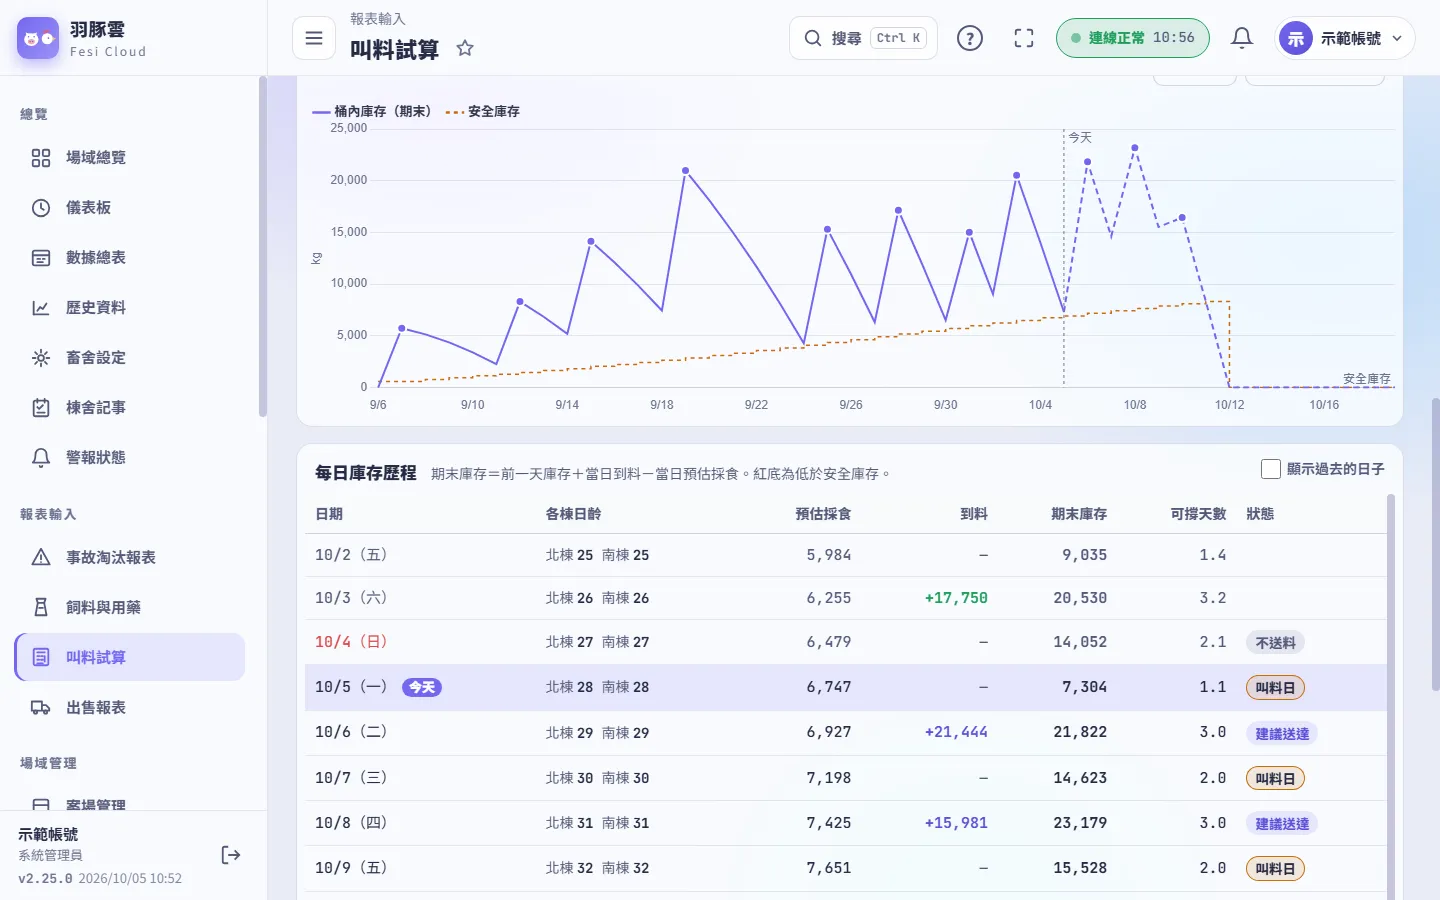Click the 連線正常 status button
This screenshot has height=900, width=1440.
point(1132,38)
